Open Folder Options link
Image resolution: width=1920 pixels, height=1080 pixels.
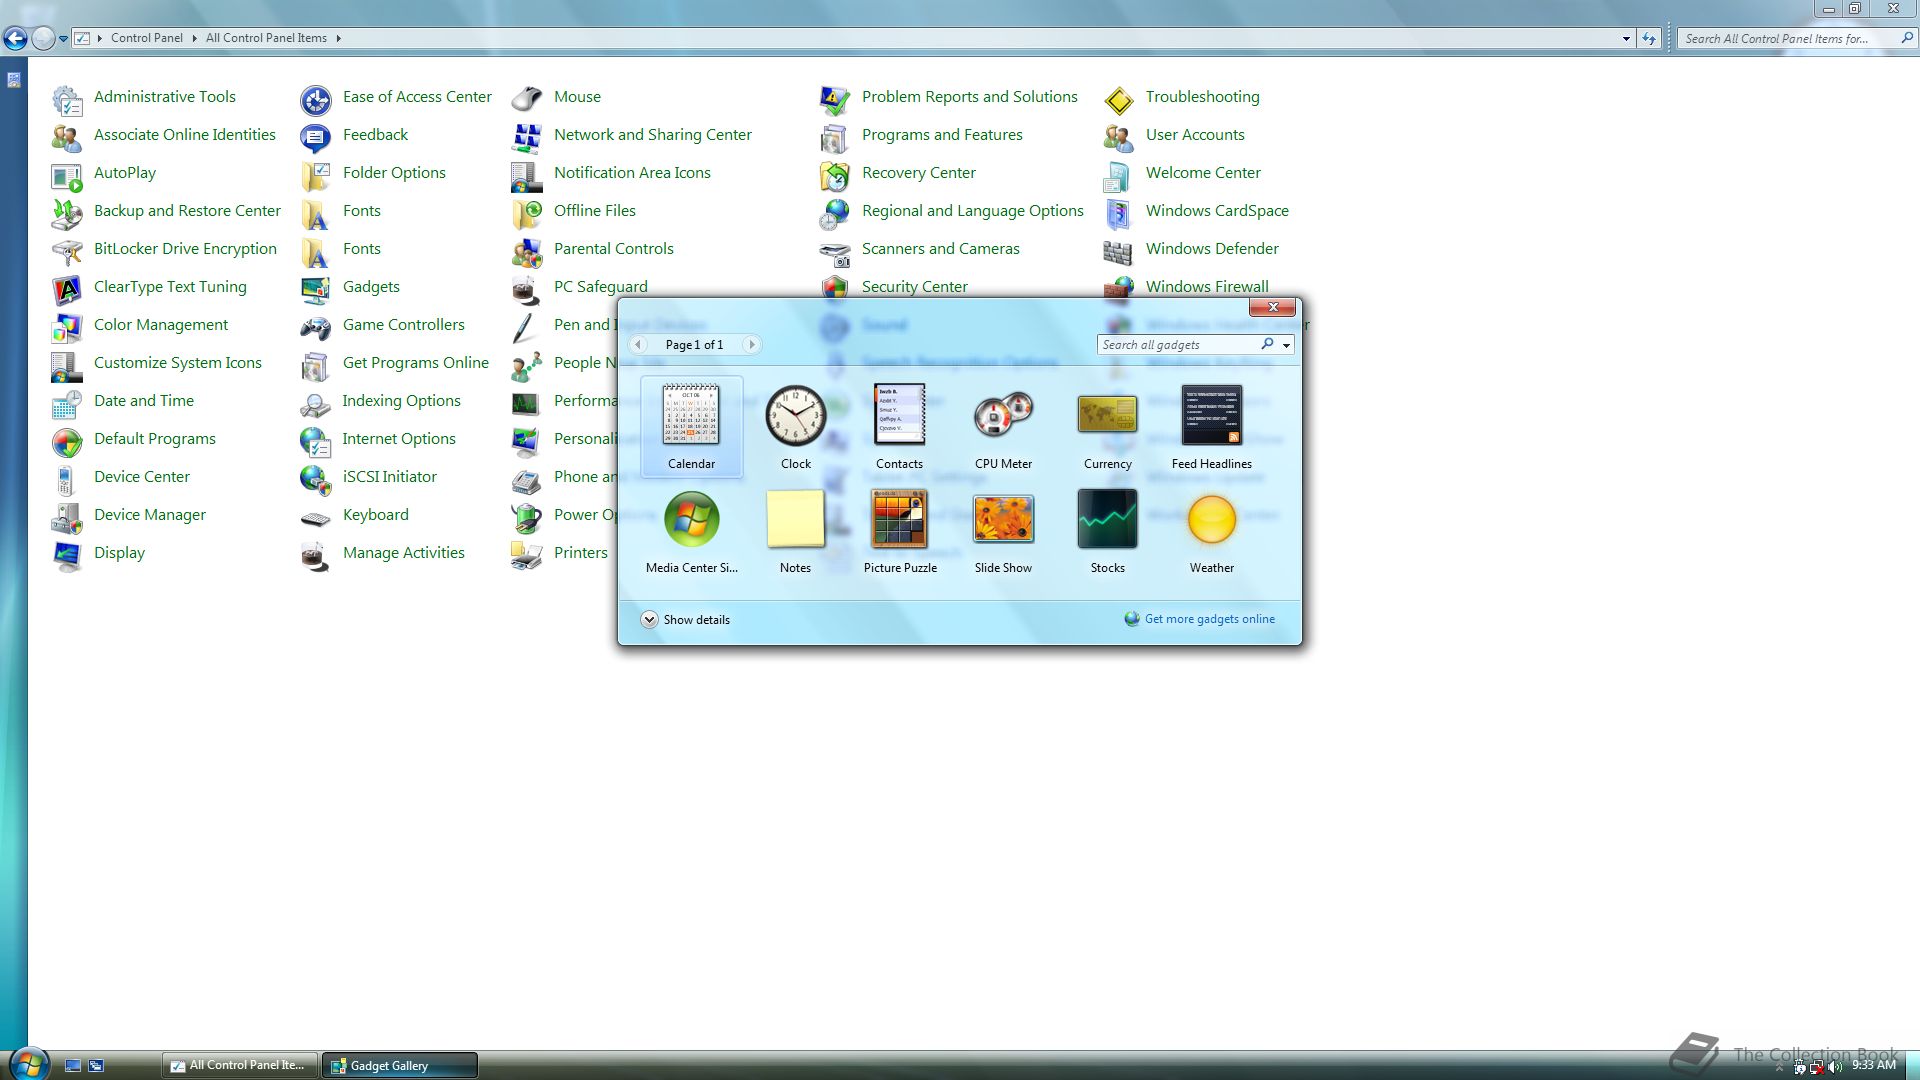click(394, 173)
